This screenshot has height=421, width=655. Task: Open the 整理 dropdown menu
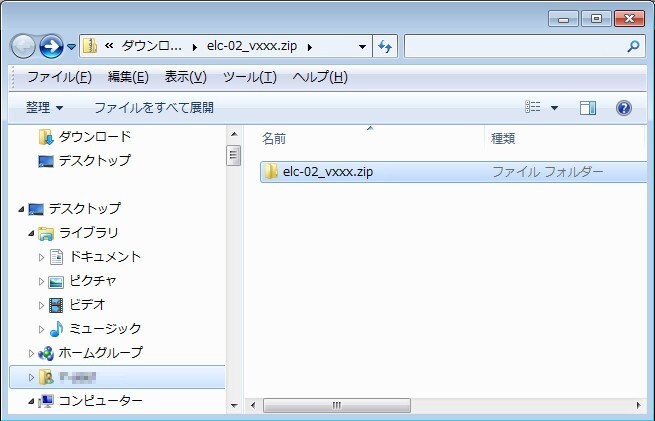(x=45, y=107)
